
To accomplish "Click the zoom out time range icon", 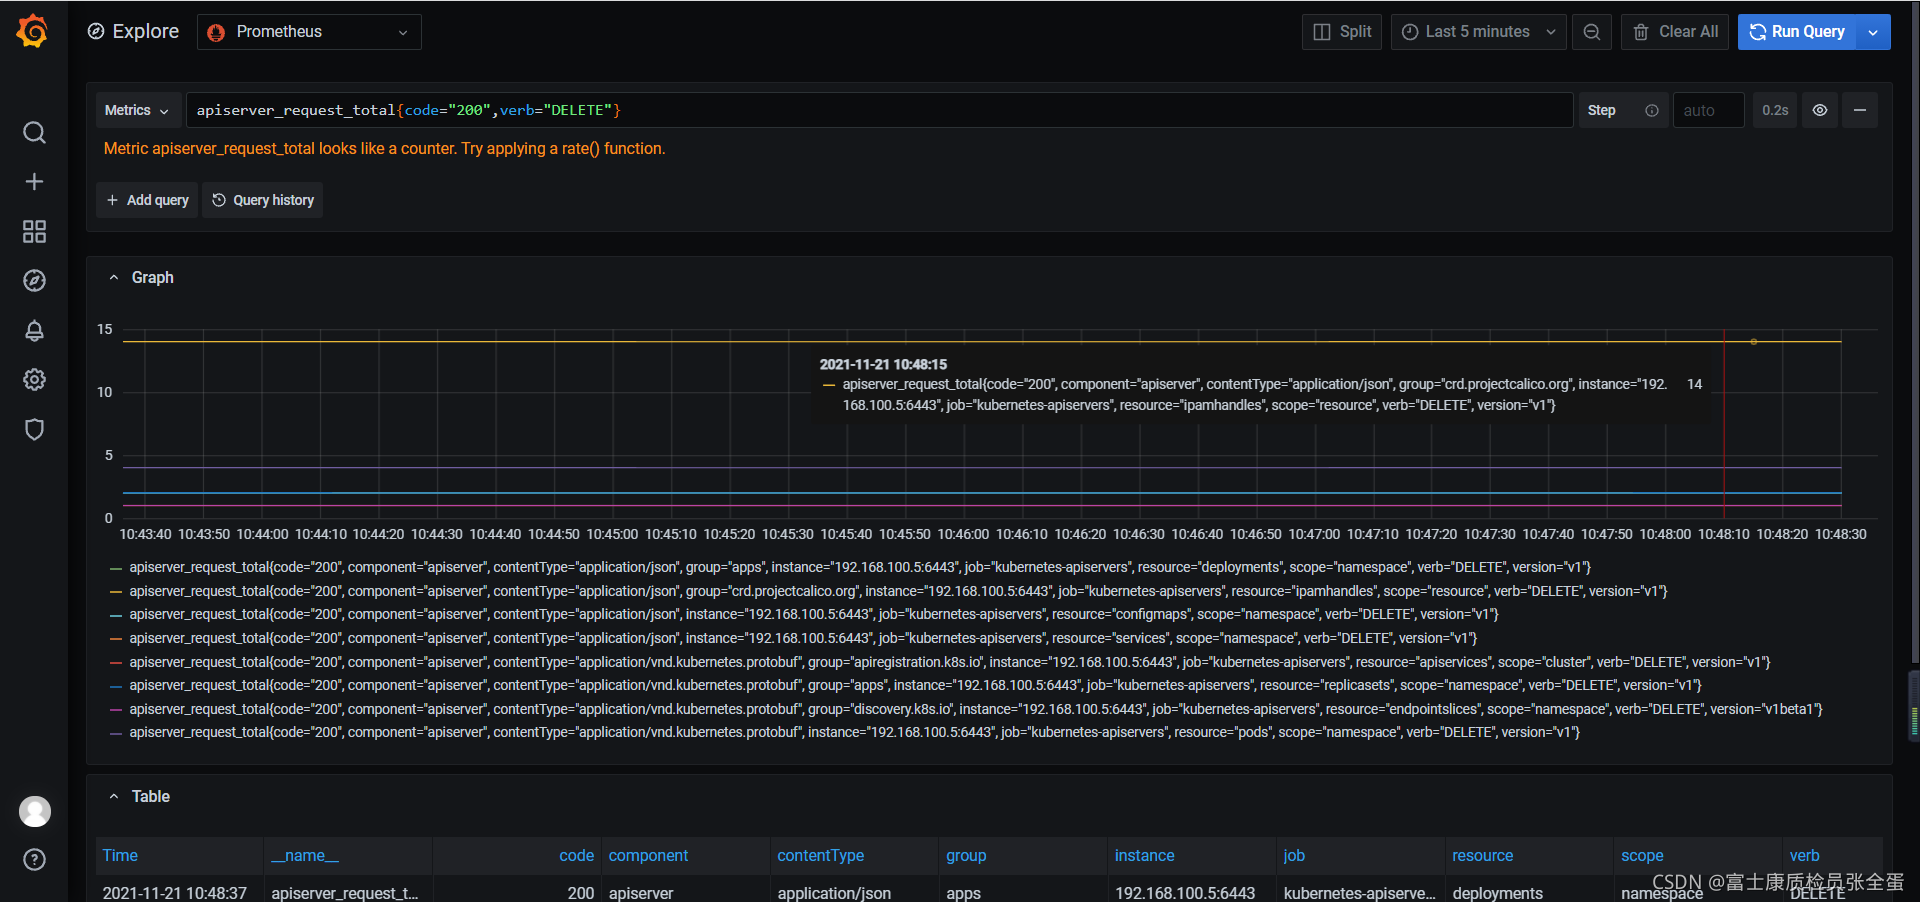I will point(1591,32).
